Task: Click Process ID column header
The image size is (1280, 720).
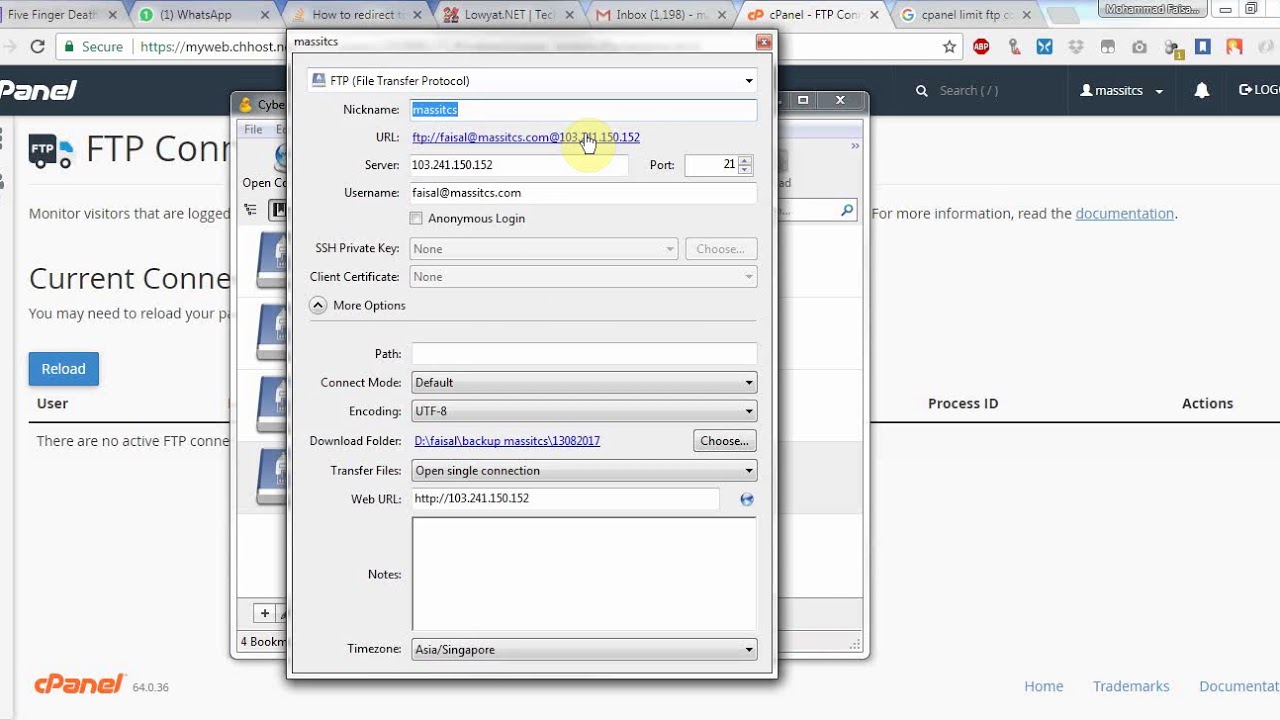Action: pos(963,404)
